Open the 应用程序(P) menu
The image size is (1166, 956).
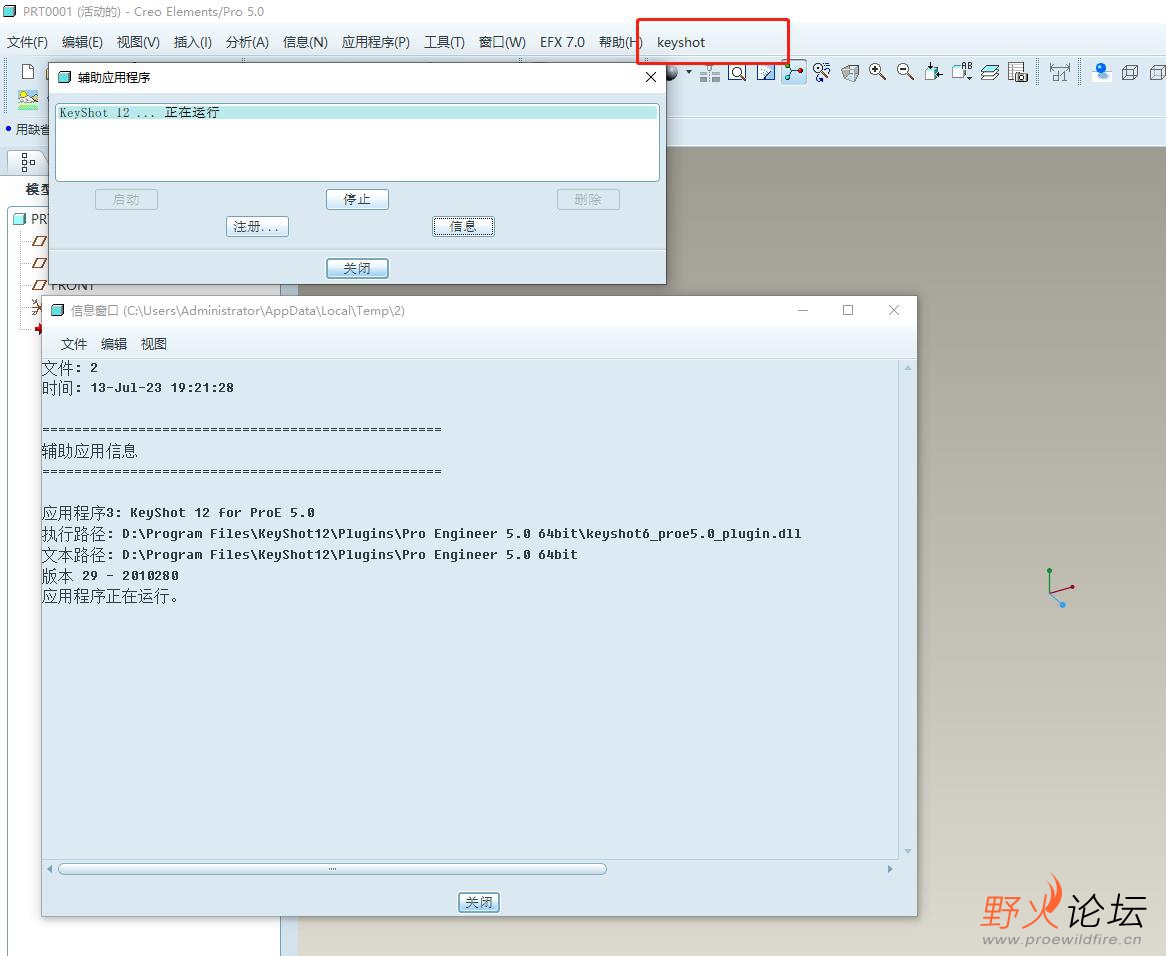[x=376, y=42]
